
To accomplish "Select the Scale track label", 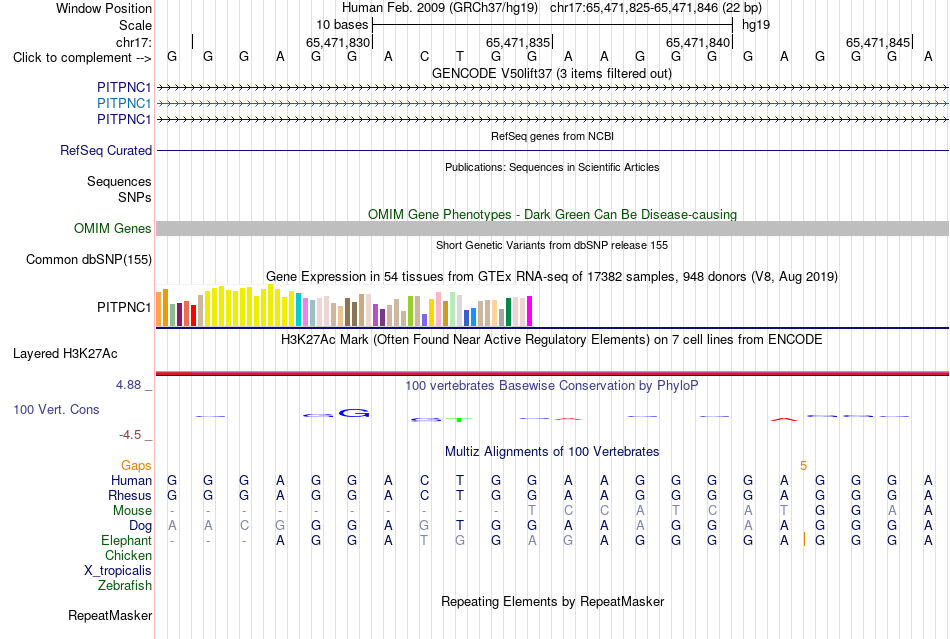I will [x=135, y=25].
